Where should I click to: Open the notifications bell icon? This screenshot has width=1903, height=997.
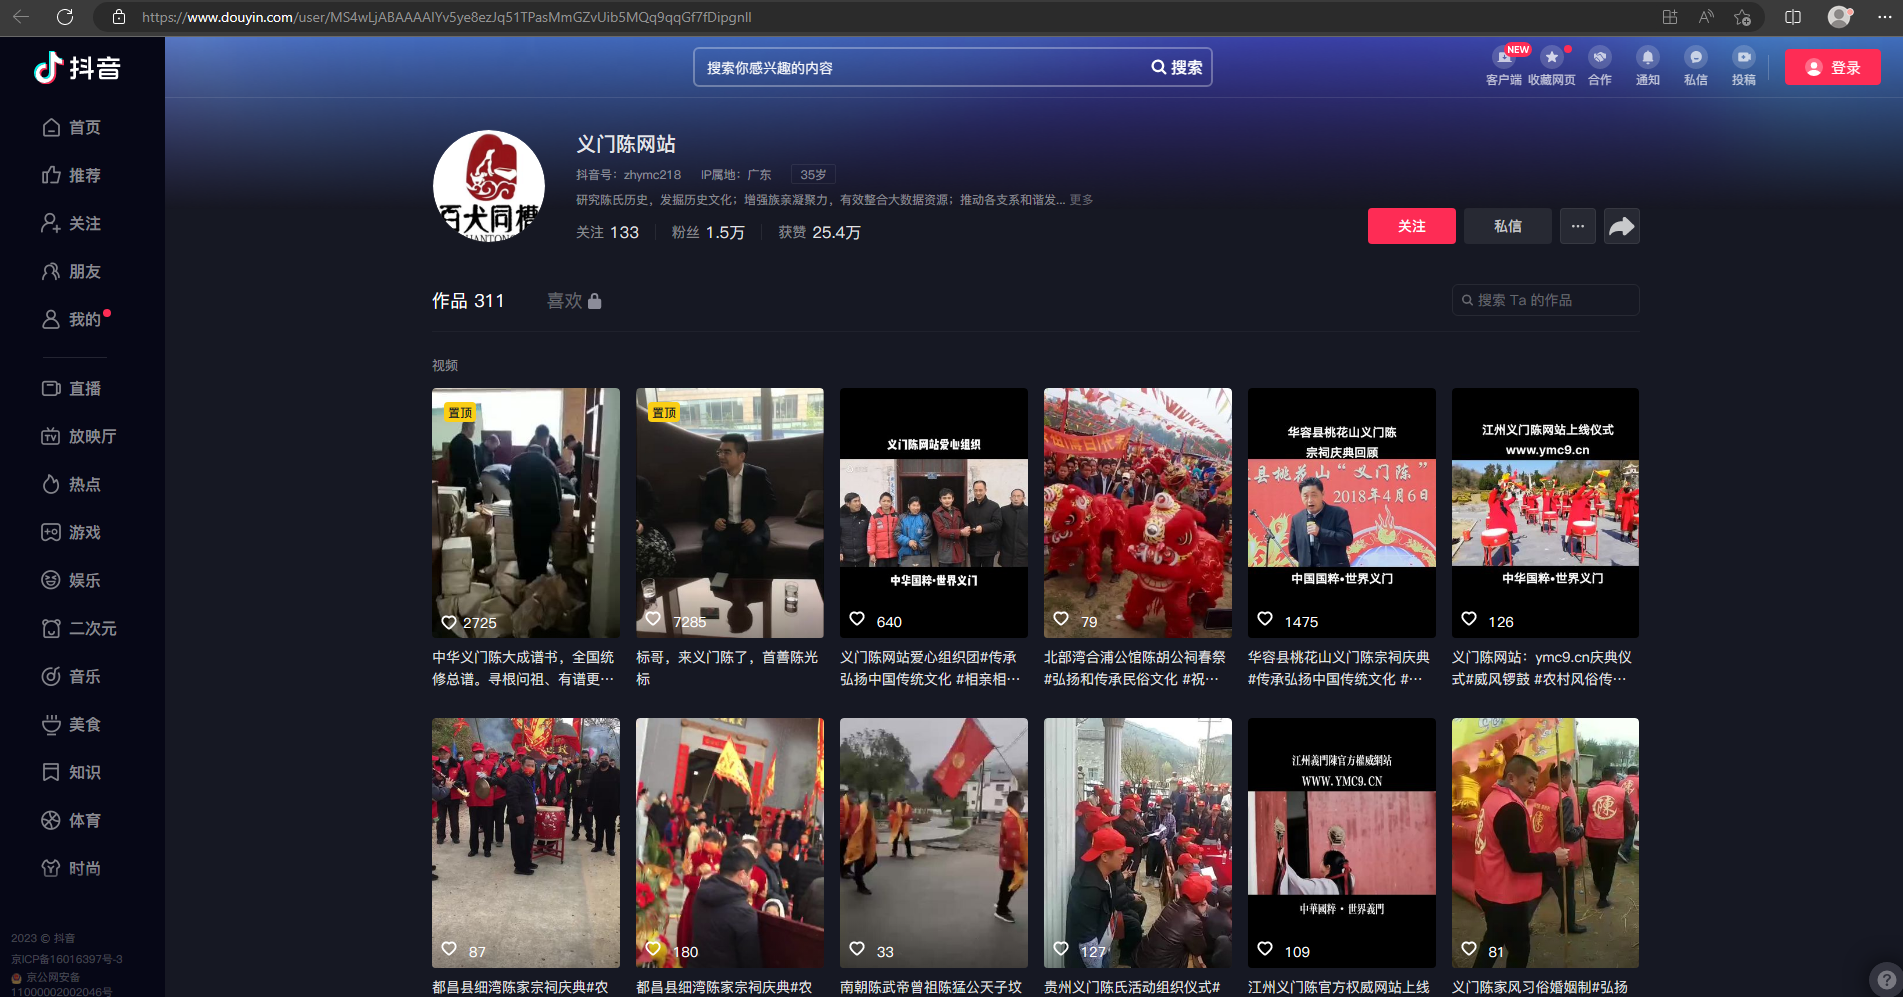[x=1647, y=58]
